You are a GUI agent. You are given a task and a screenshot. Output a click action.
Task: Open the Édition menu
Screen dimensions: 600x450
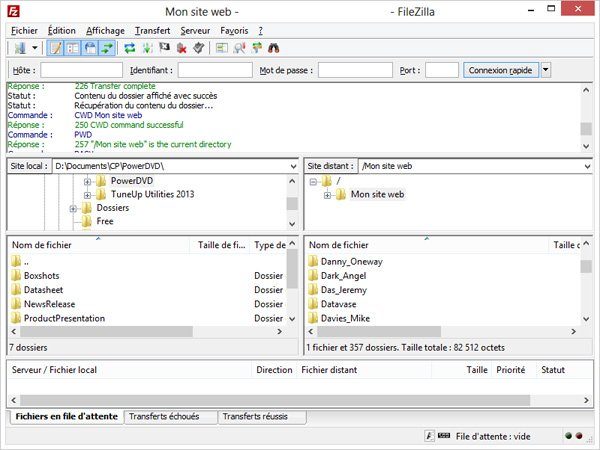coord(62,31)
